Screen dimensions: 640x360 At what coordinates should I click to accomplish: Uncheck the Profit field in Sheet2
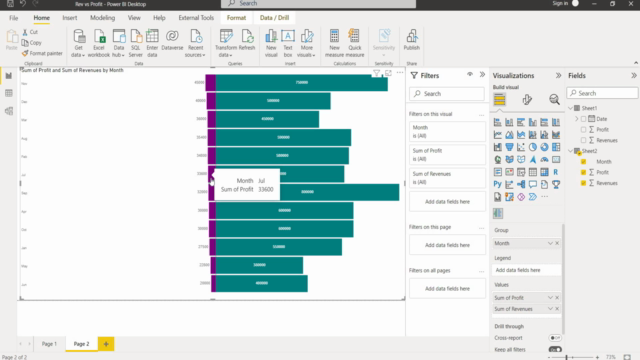coord(583,172)
